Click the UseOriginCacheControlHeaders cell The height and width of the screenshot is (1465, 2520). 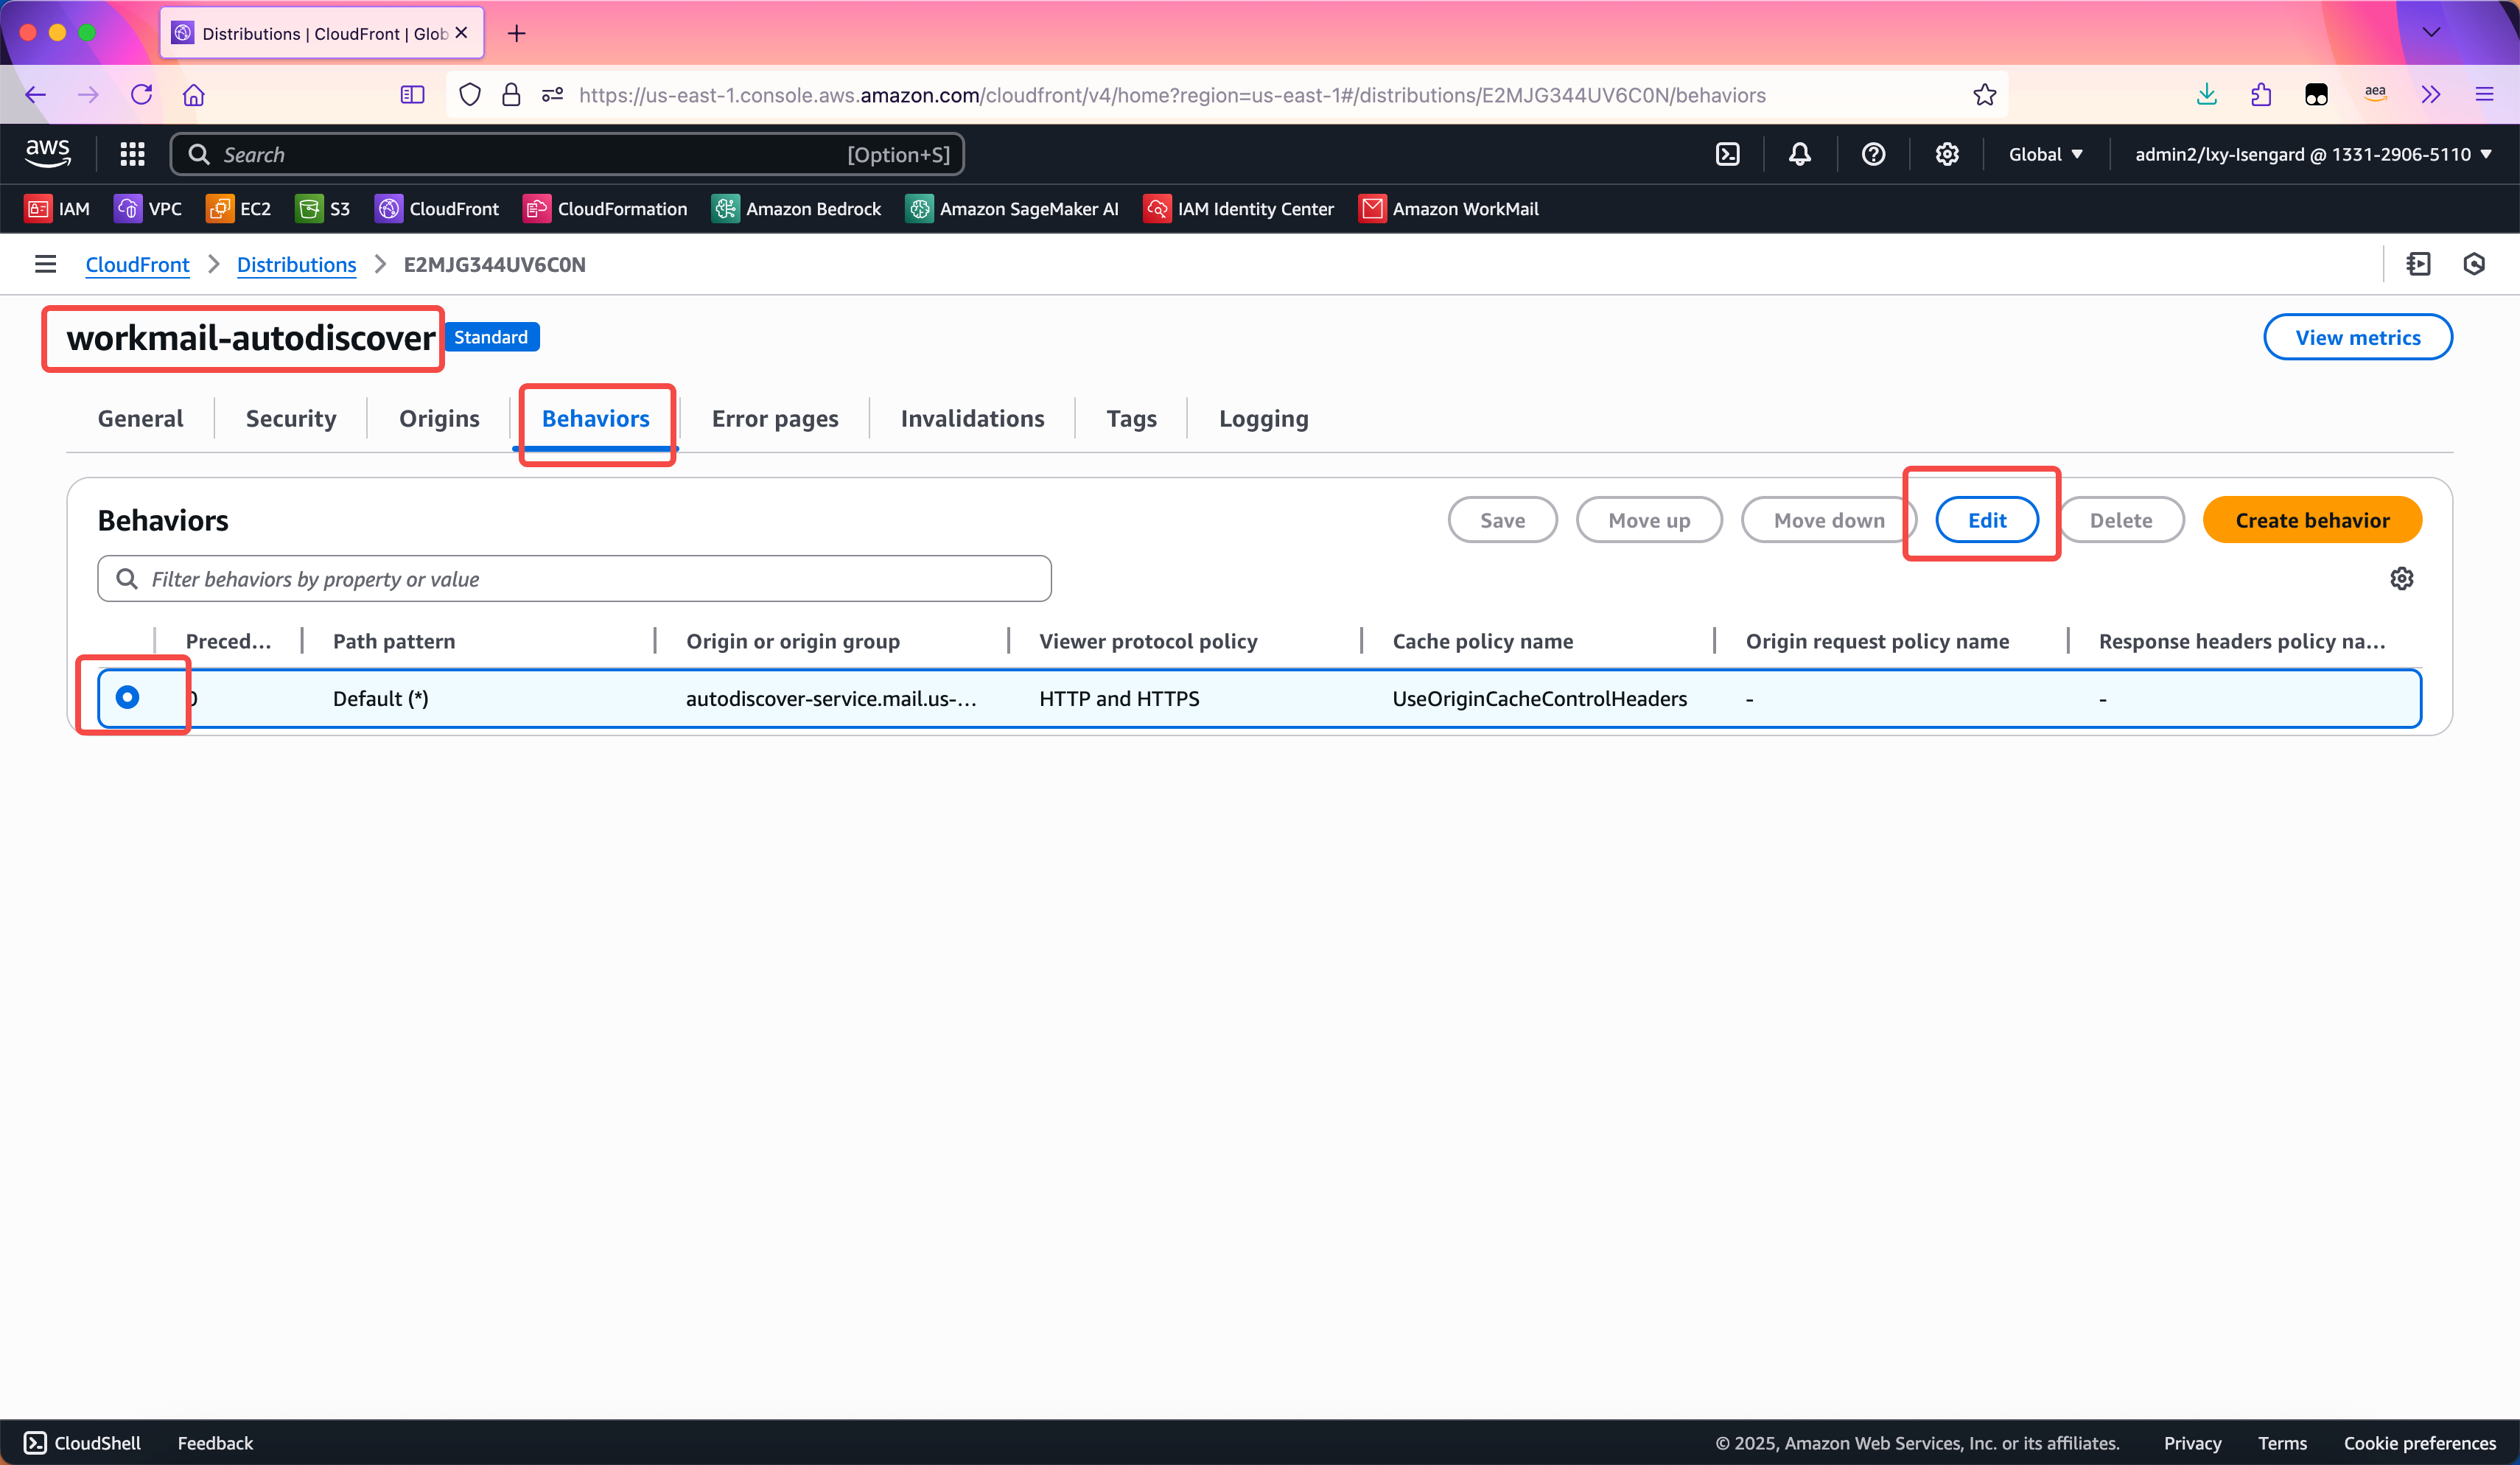[1539, 698]
